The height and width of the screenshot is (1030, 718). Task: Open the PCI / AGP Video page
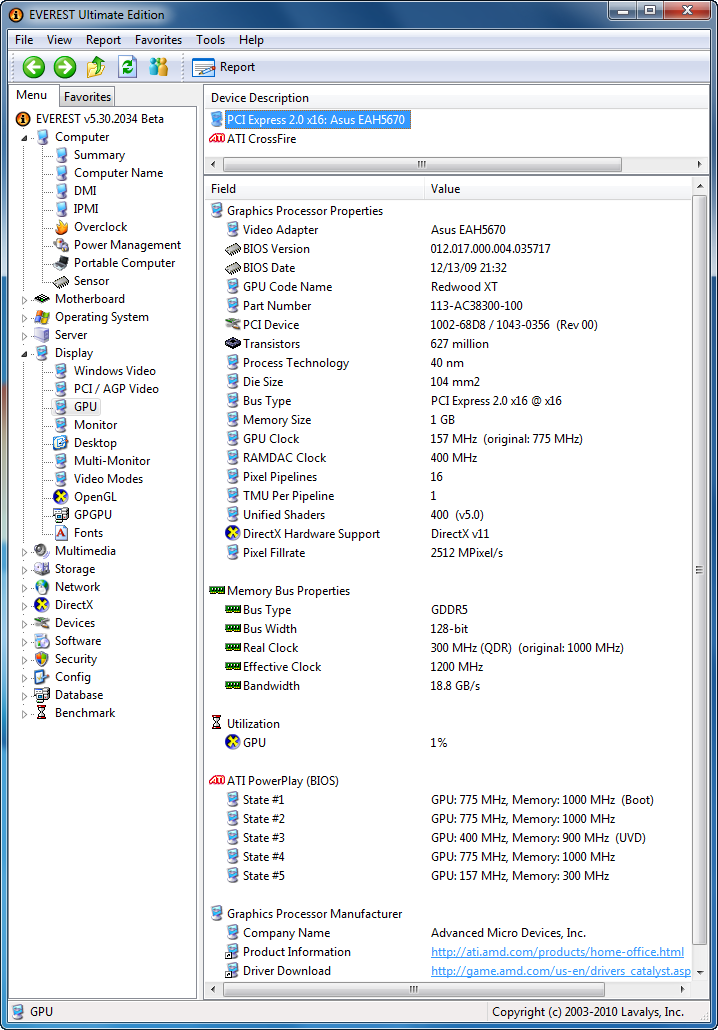[116, 389]
